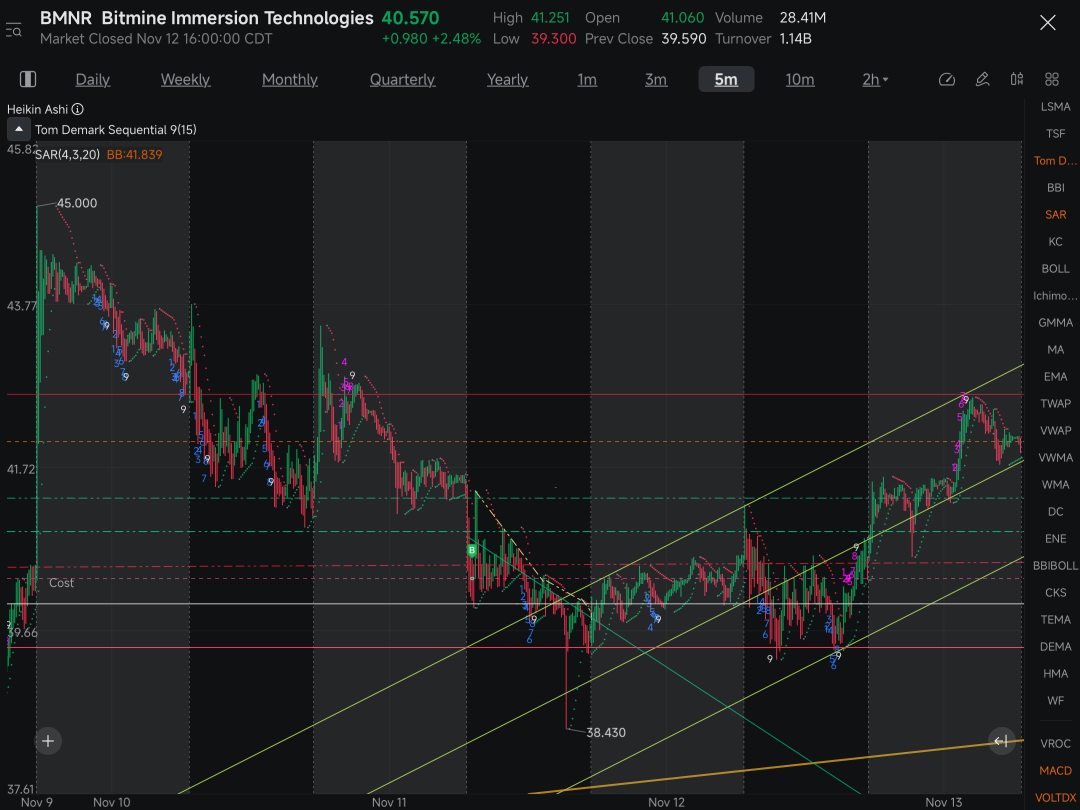Select the pencil drawing tool icon
The image size is (1080, 810).
click(982, 79)
